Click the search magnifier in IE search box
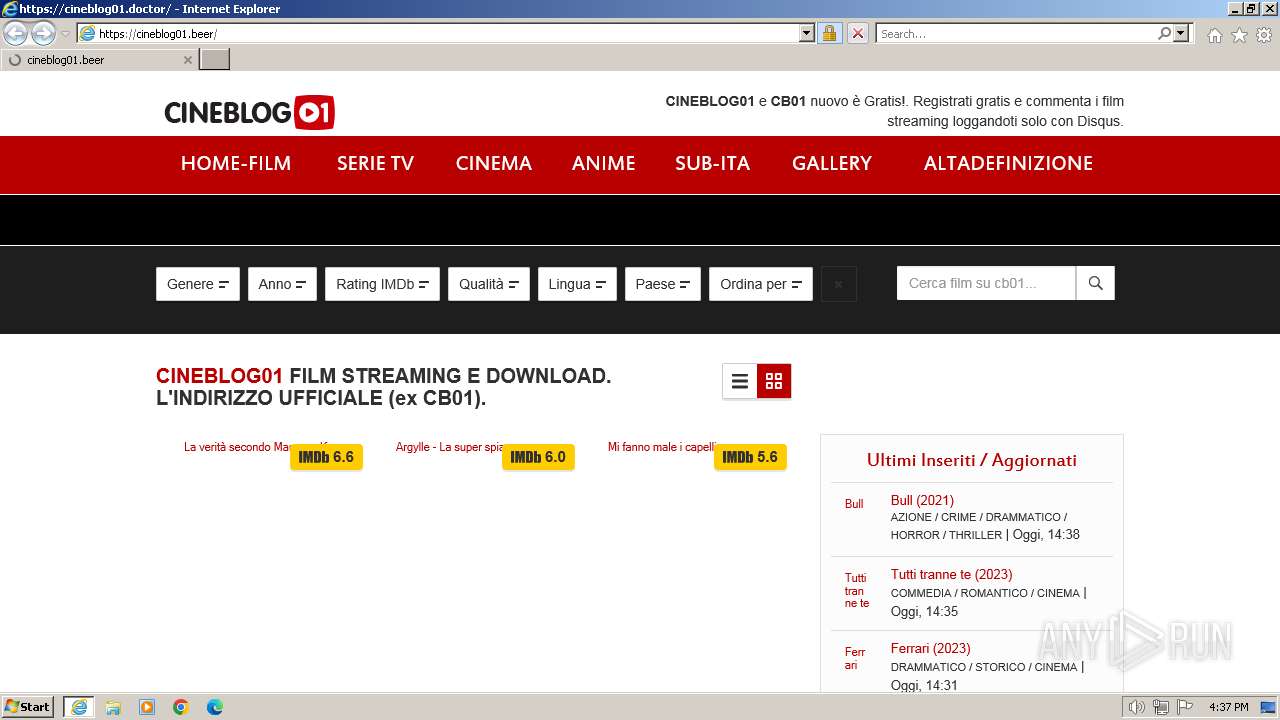 pyautogui.click(x=1164, y=33)
